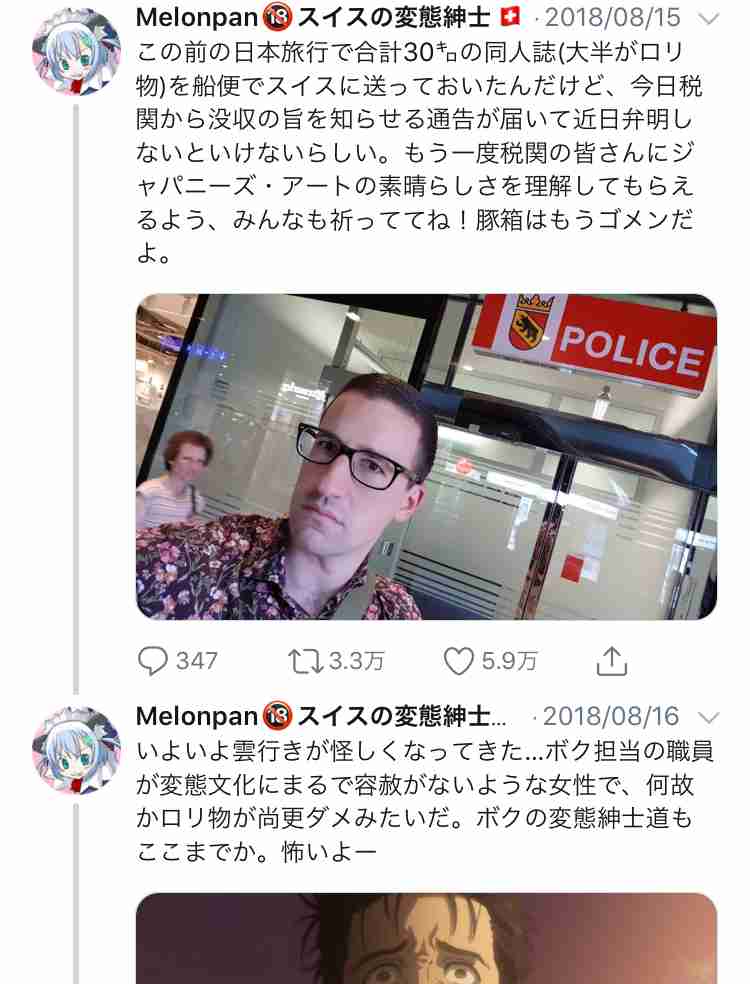The height and width of the screenshot is (984, 750).
Task: Open the second tweet's profile avatar
Action: click(76, 751)
